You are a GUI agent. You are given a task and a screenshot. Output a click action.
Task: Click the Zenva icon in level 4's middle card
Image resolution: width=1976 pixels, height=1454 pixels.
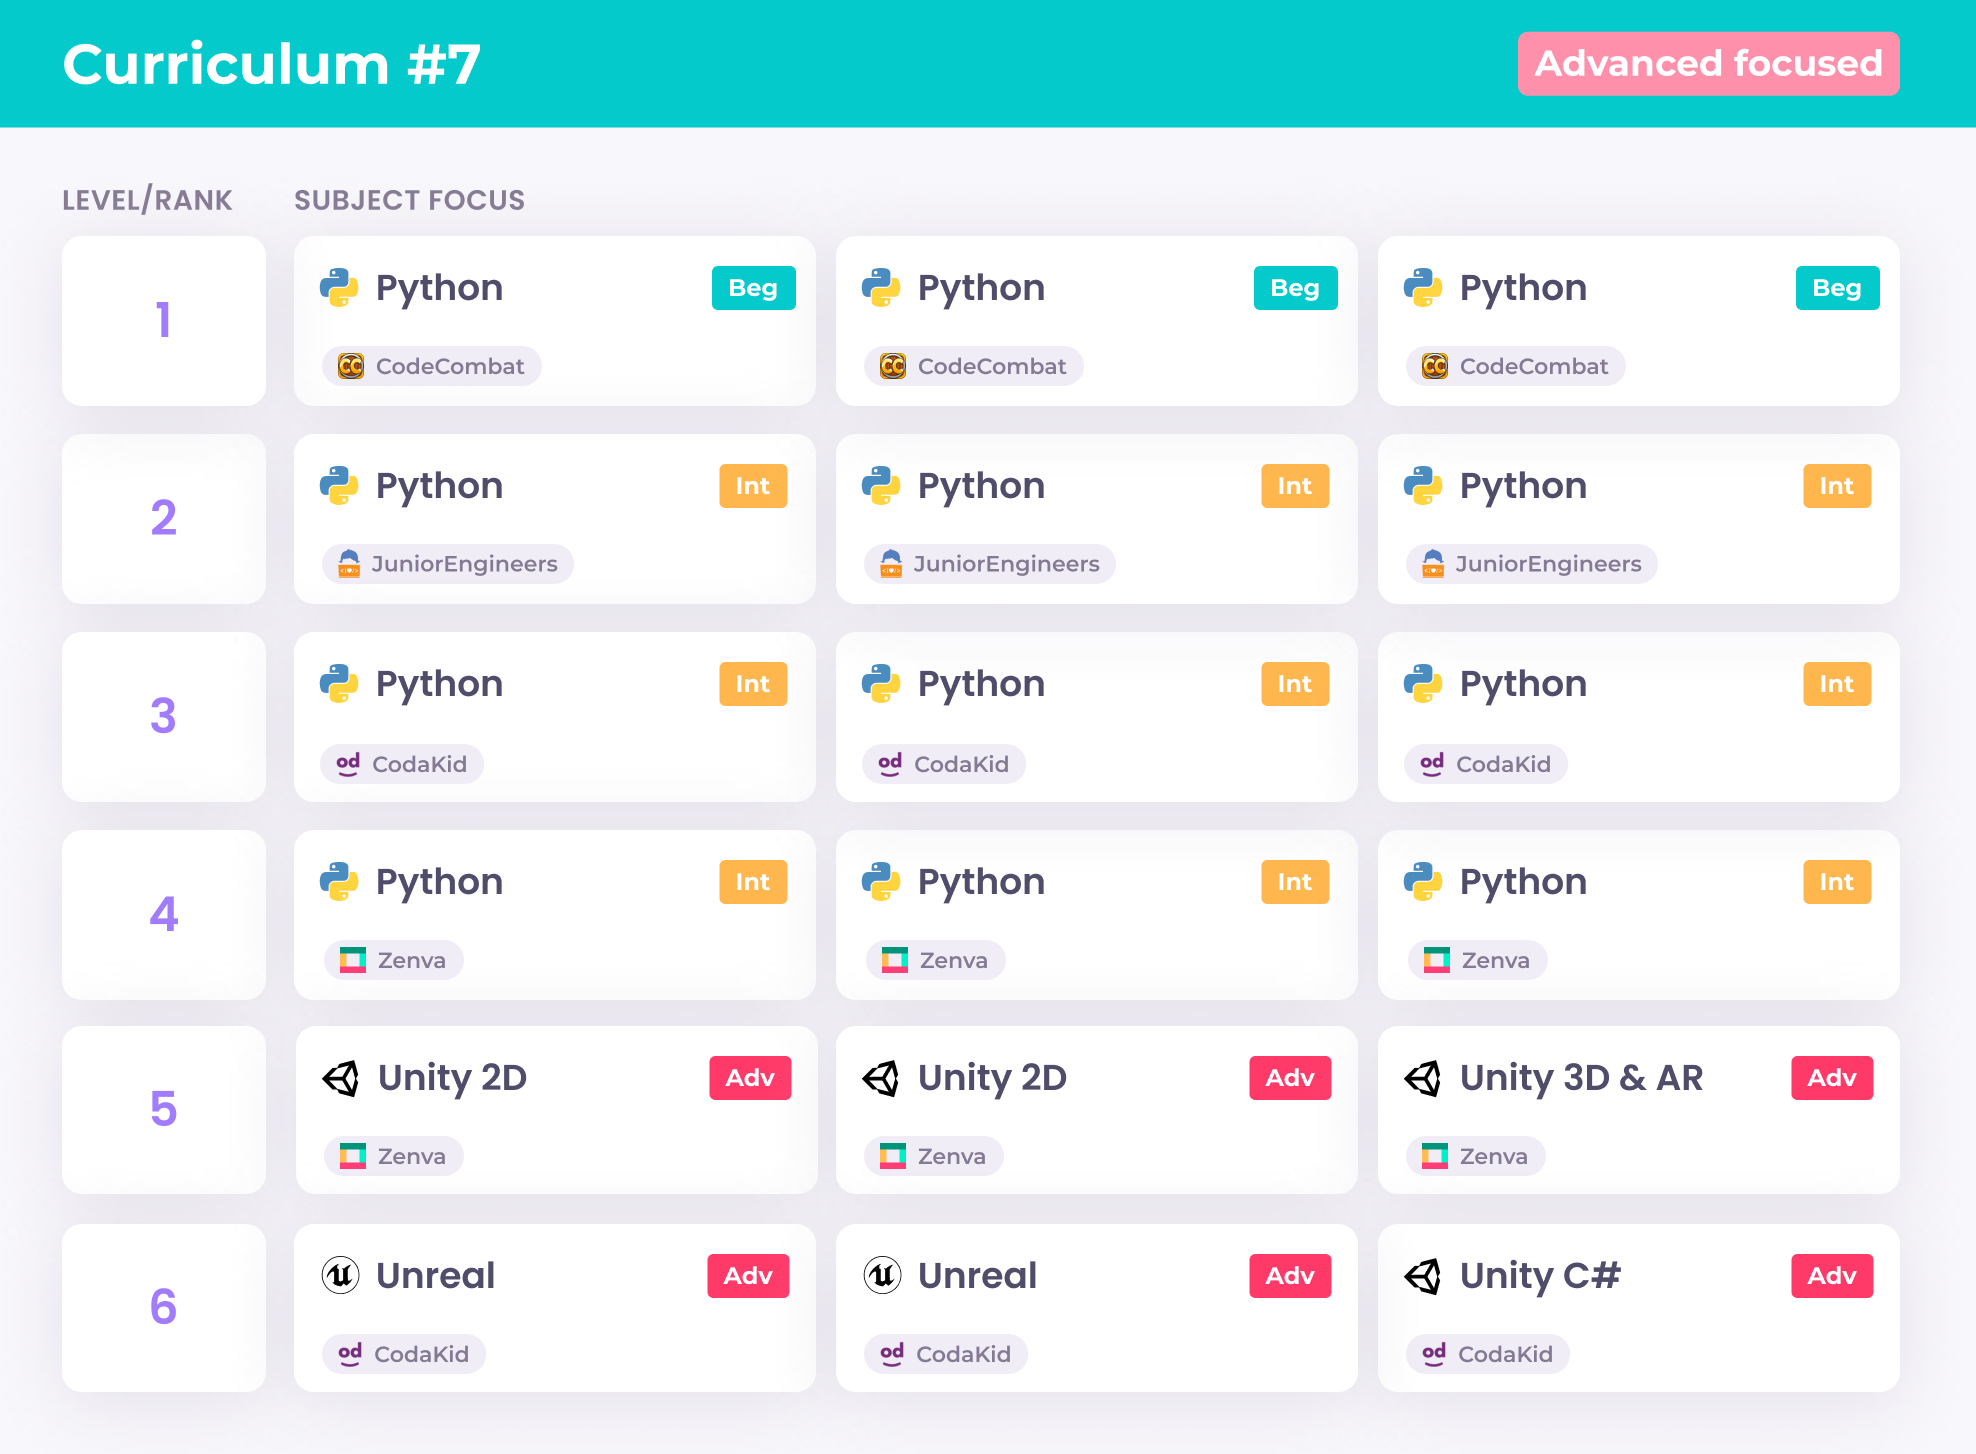[894, 960]
